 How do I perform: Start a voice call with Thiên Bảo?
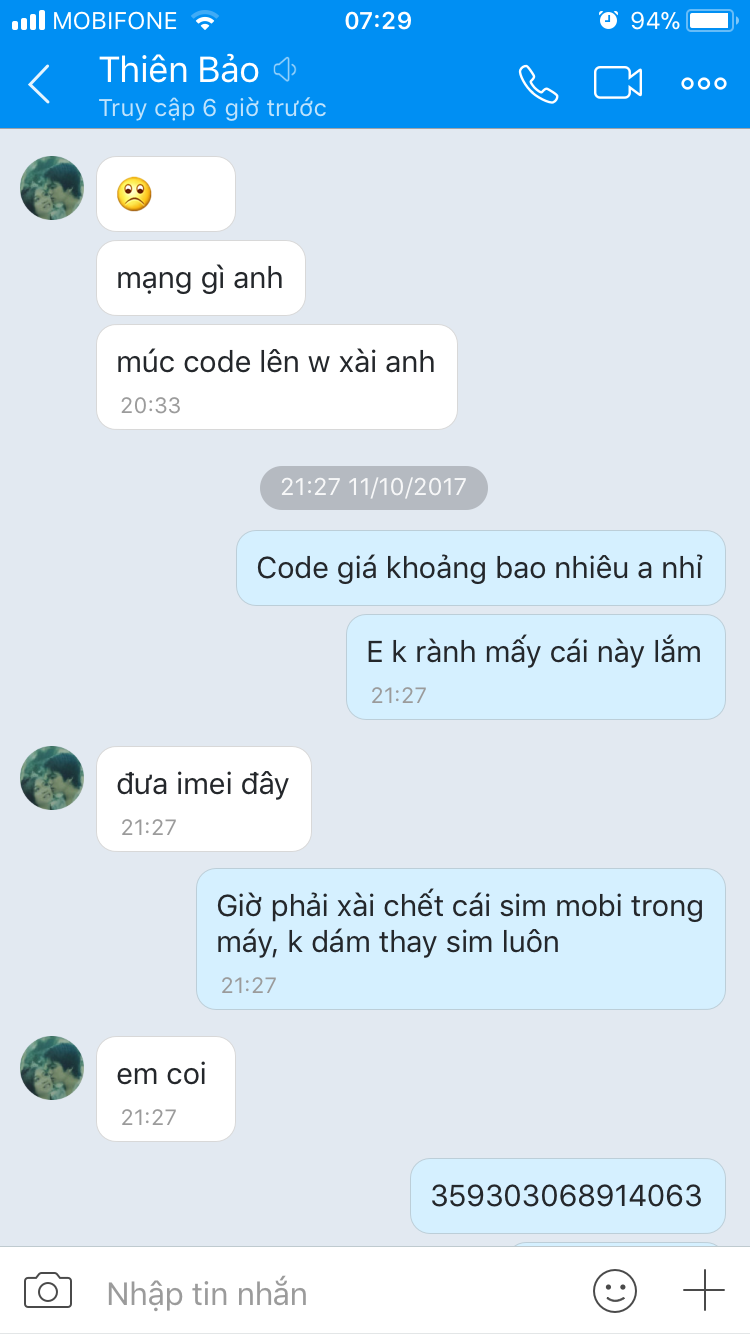tap(538, 84)
